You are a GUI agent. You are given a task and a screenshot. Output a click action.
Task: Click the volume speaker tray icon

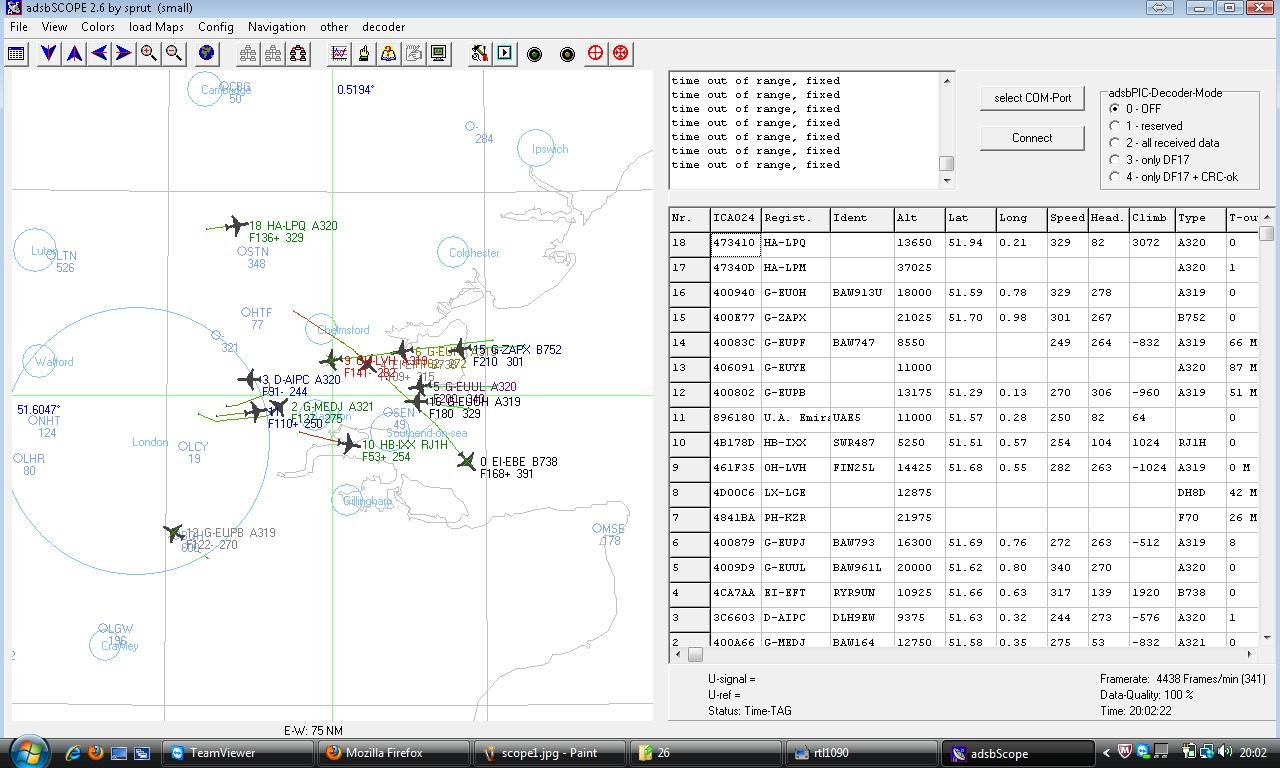pyautogui.click(x=1226, y=753)
